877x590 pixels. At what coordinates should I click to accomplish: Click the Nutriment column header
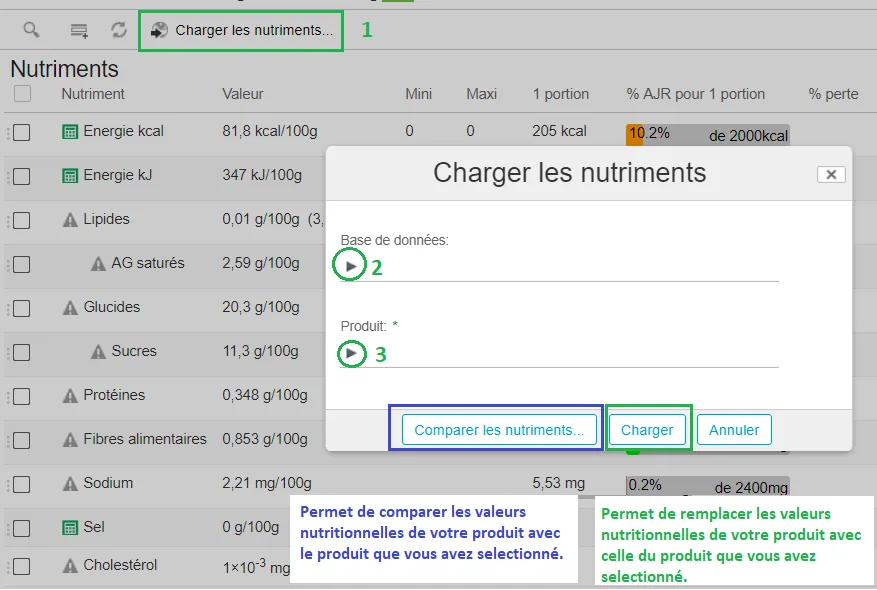tap(93, 94)
